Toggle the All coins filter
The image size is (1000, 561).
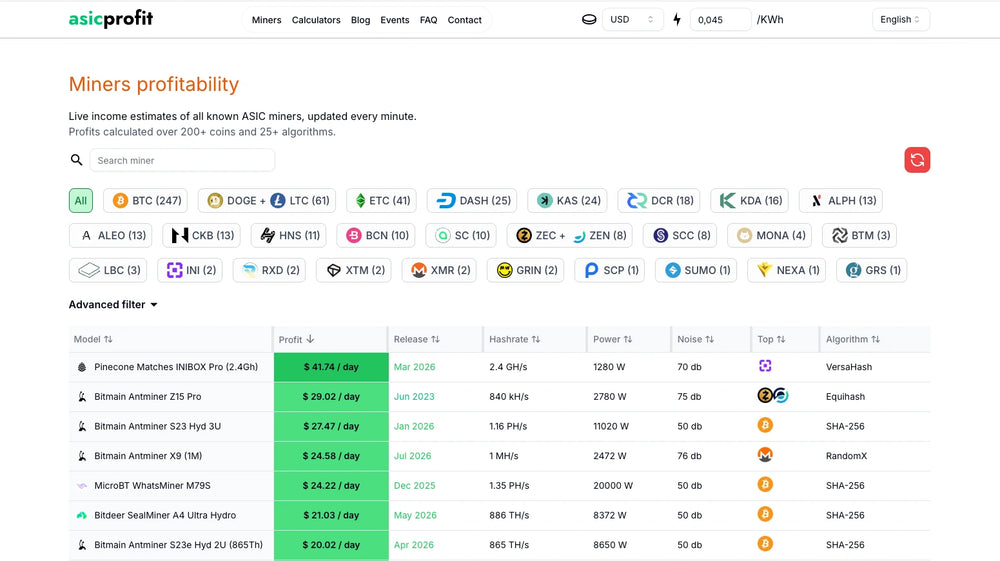click(x=81, y=200)
